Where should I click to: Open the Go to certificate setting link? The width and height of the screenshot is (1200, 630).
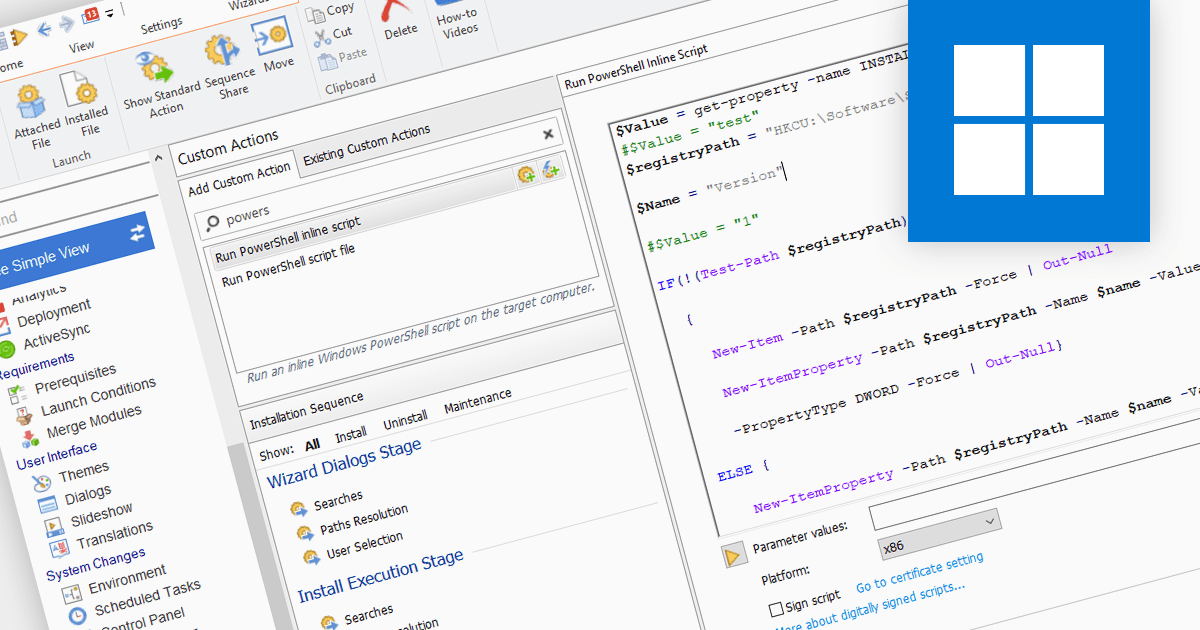click(920, 572)
